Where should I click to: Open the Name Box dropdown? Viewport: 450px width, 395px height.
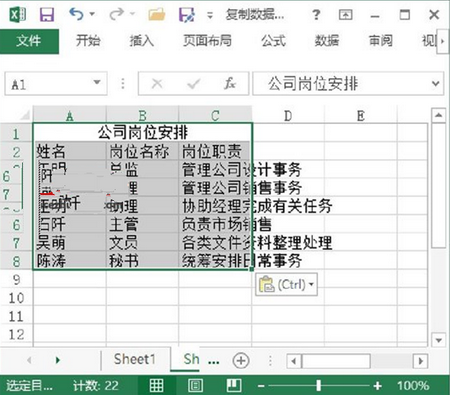coord(97,82)
